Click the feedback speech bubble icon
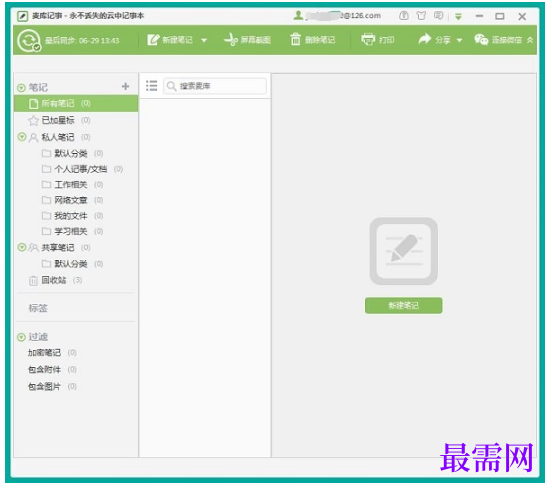 pyautogui.click(x=439, y=15)
